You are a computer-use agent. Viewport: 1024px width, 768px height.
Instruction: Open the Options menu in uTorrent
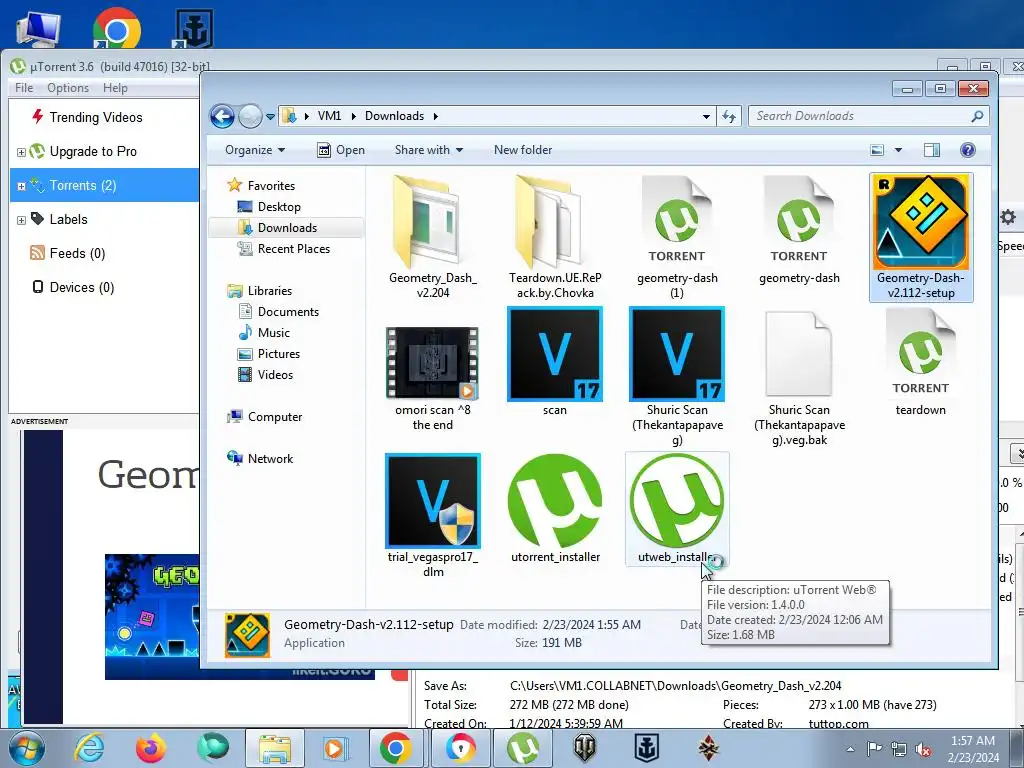(x=67, y=88)
